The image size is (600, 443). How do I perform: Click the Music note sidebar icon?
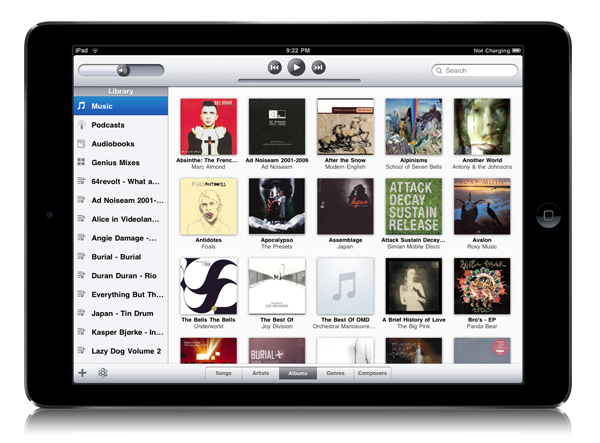81,106
